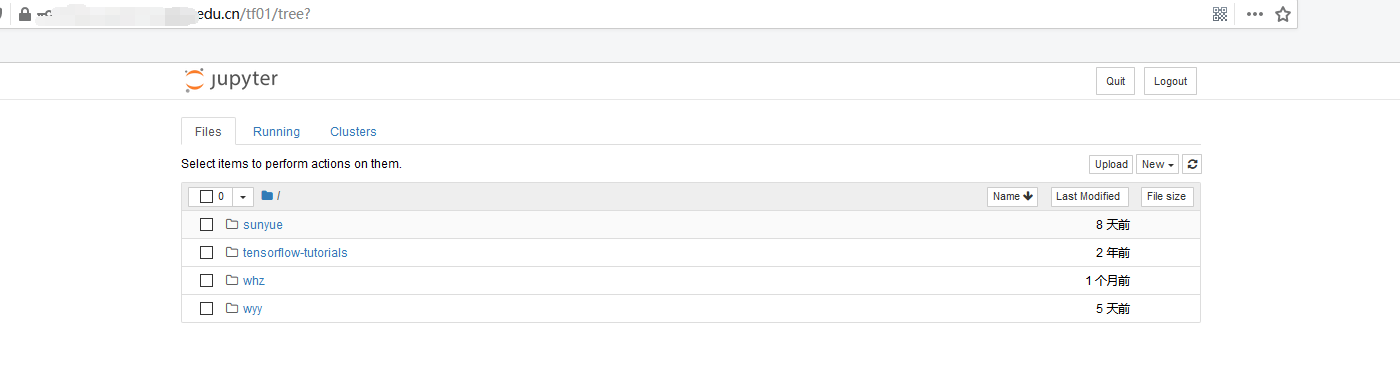Open the wyy folder link

coord(252,308)
